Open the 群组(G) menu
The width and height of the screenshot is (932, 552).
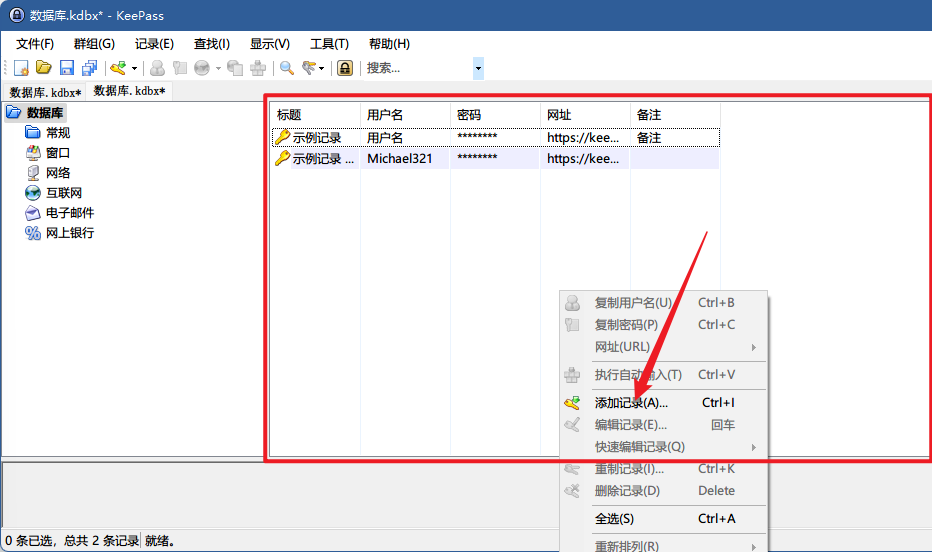[x=94, y=44]
